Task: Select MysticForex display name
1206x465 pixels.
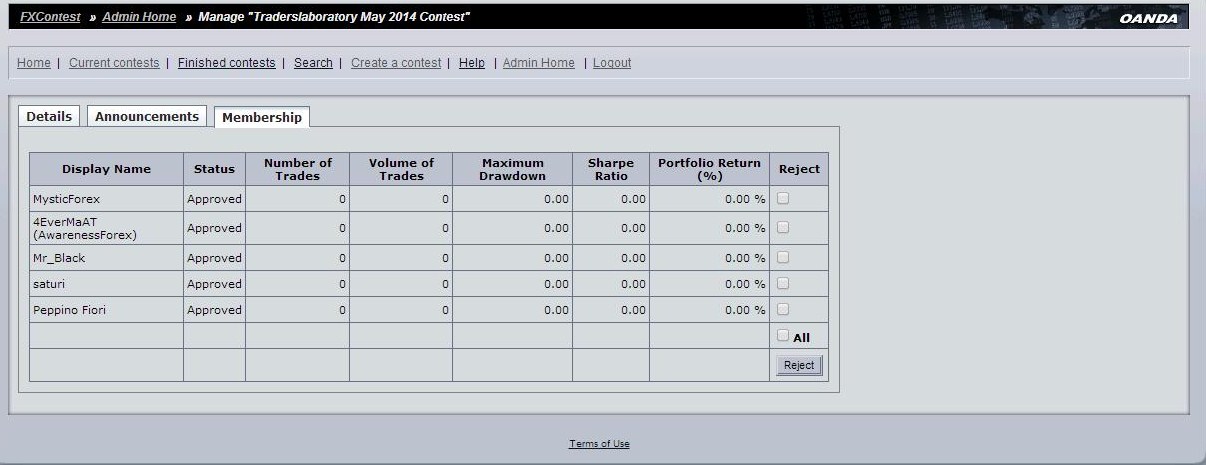Action: [66, 199]
